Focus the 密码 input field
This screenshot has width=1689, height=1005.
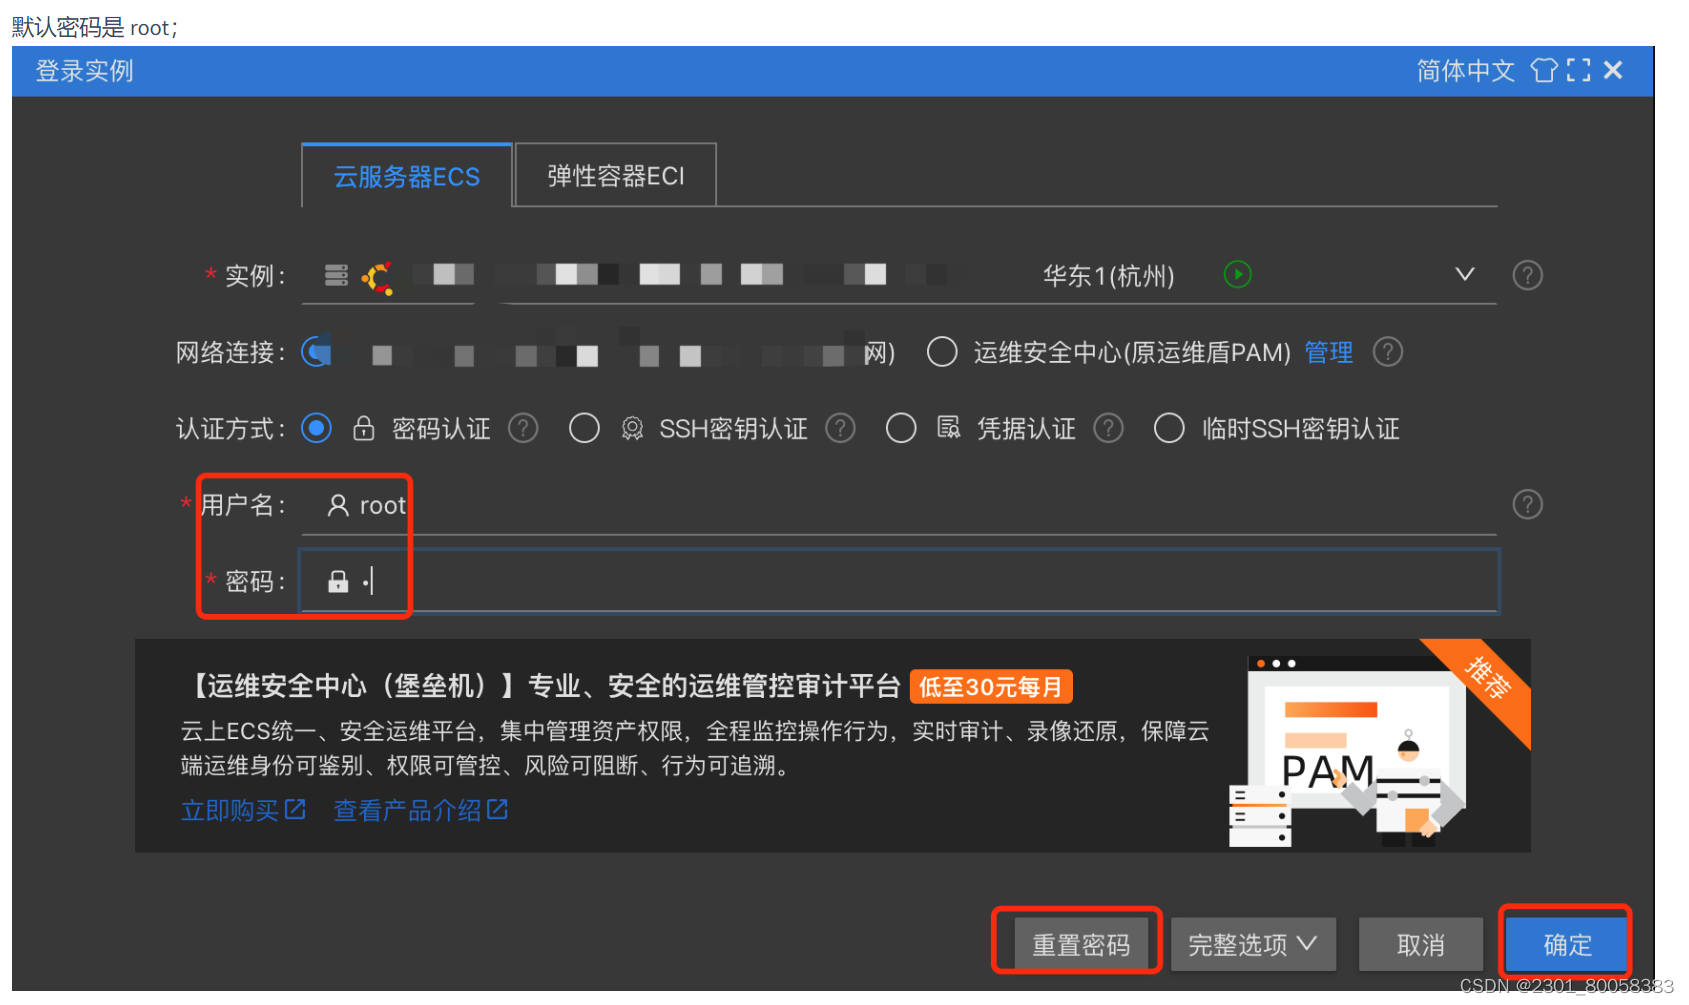pyautogui.click(x=899, y=581)
